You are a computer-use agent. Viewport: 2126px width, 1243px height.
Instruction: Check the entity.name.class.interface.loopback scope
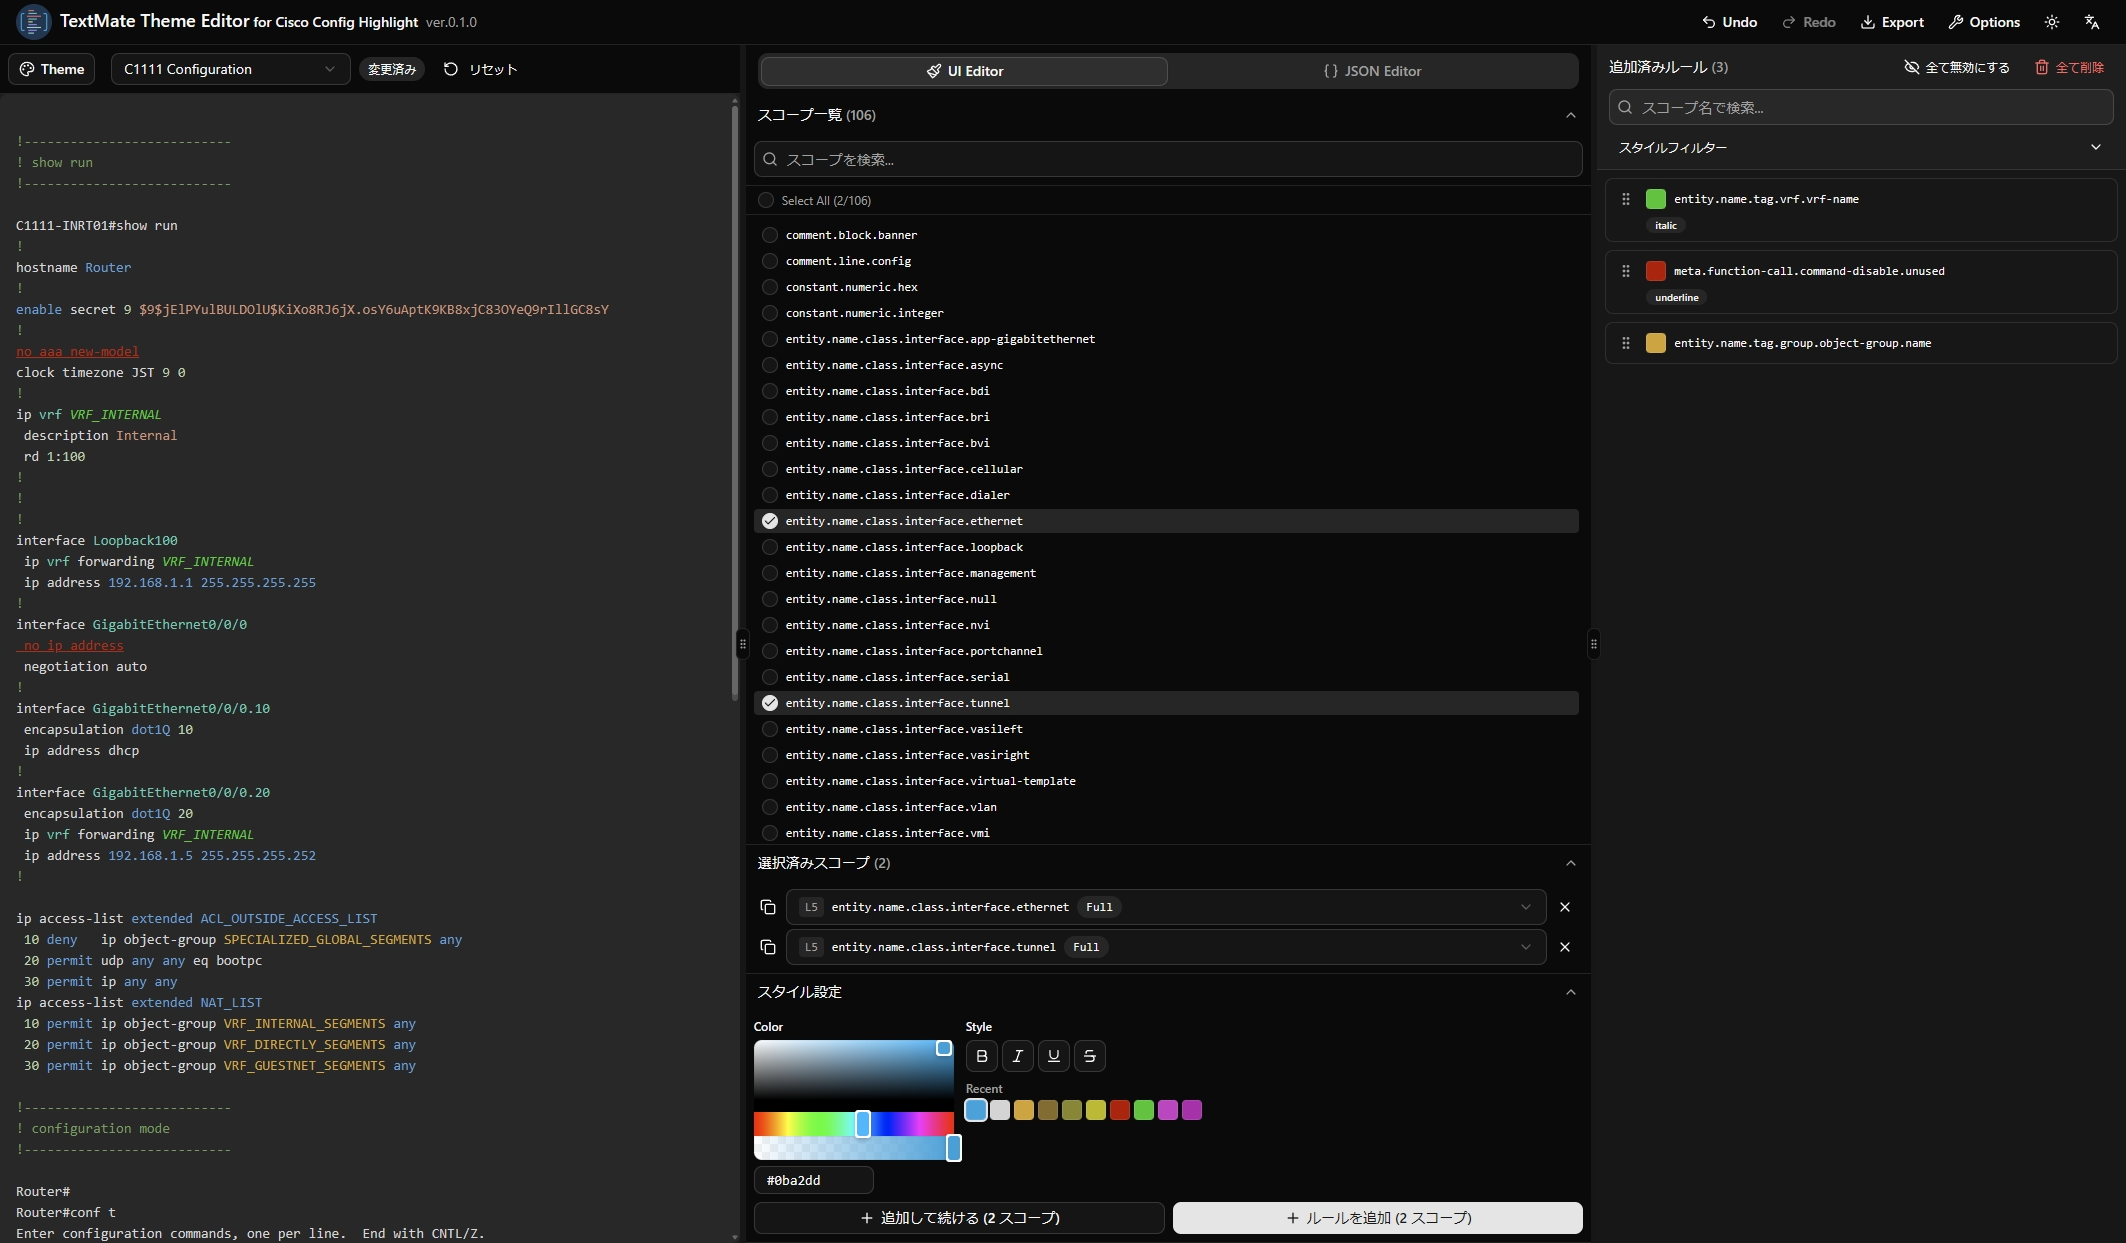pyautogui.click(x=770, y=547)
